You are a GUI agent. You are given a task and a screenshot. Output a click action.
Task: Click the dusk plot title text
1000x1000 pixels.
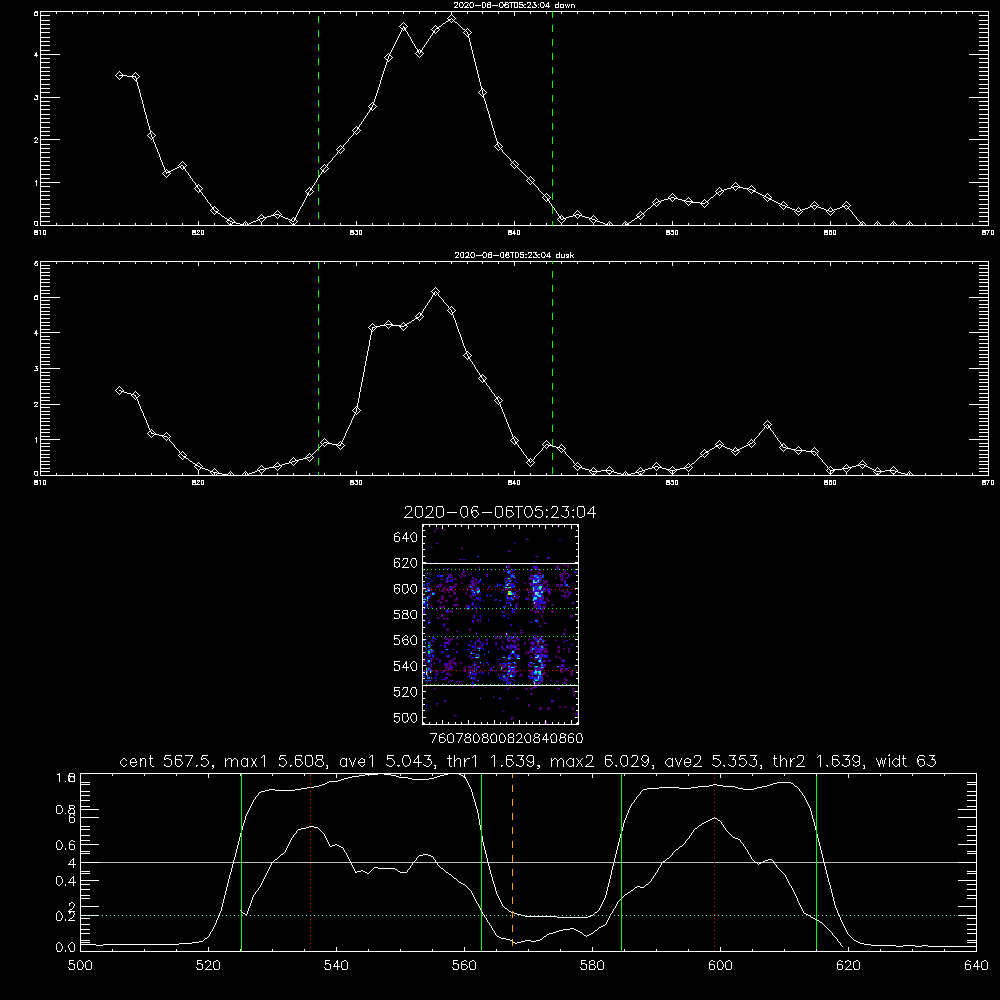point(514,255)
